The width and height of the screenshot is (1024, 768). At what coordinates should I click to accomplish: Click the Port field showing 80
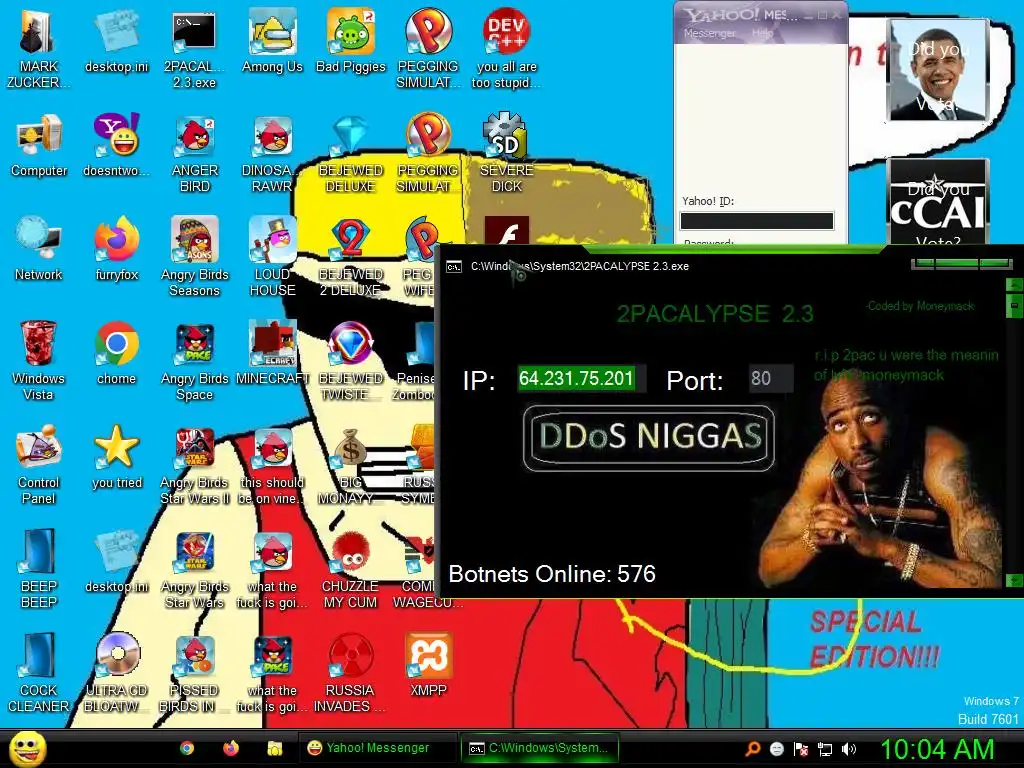(771, 378)
